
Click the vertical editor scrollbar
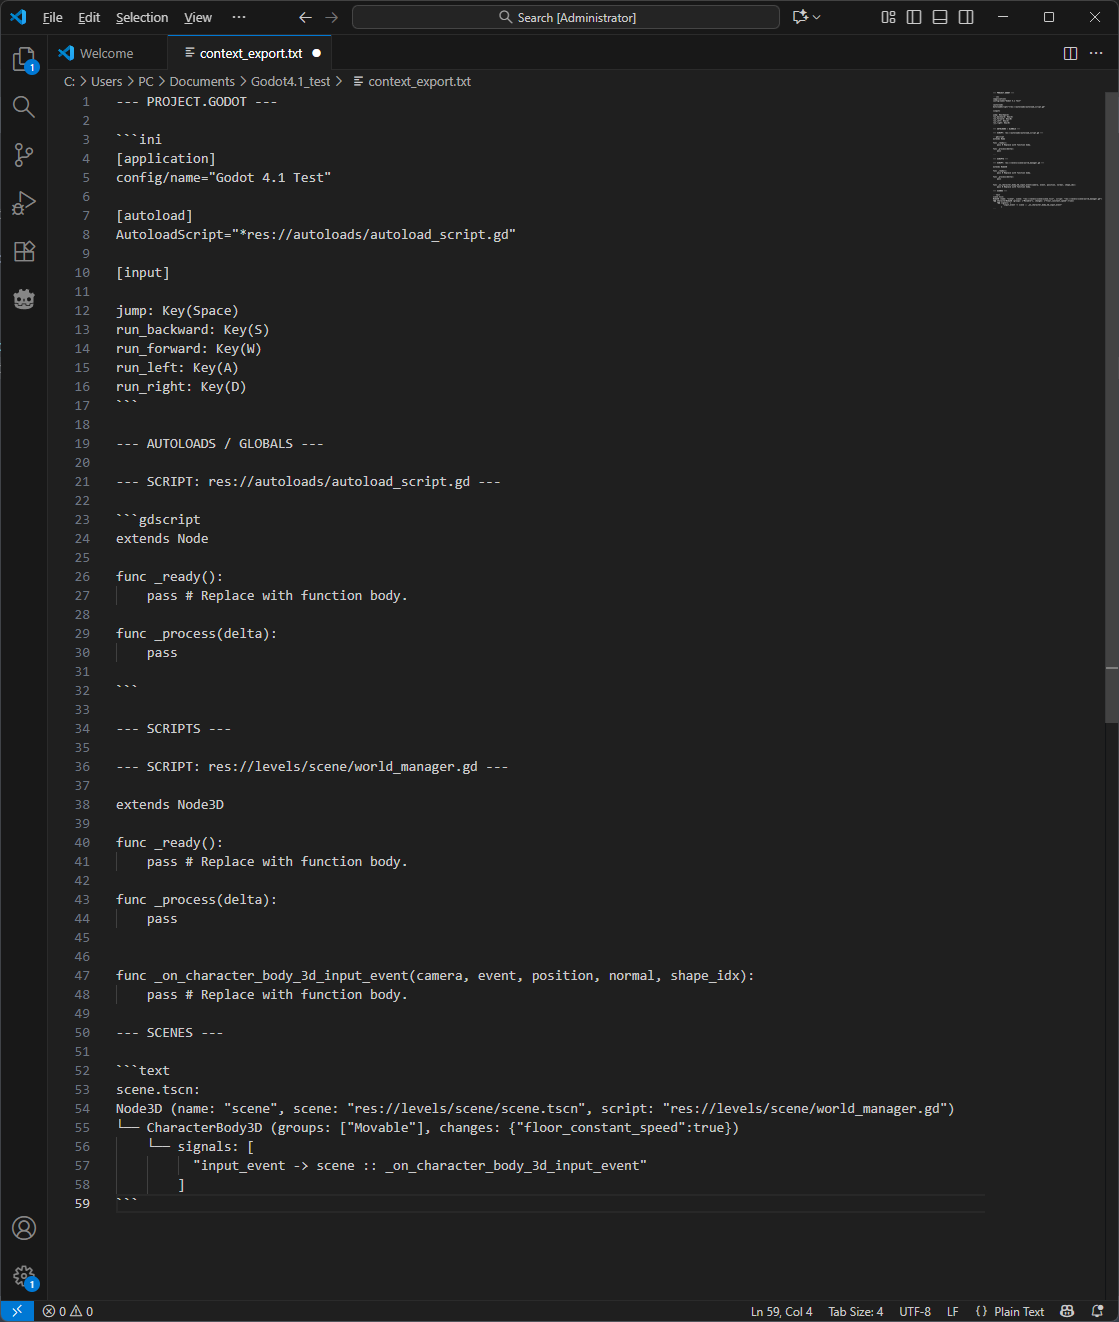(1111, 406)
